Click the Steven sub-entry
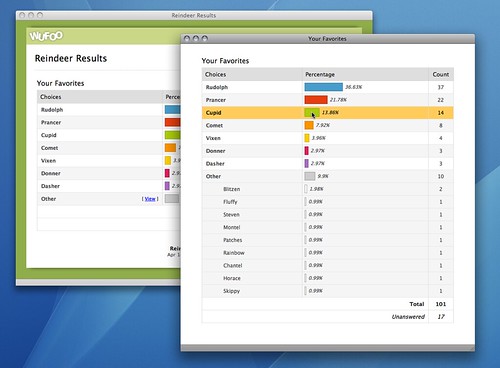 231,214
